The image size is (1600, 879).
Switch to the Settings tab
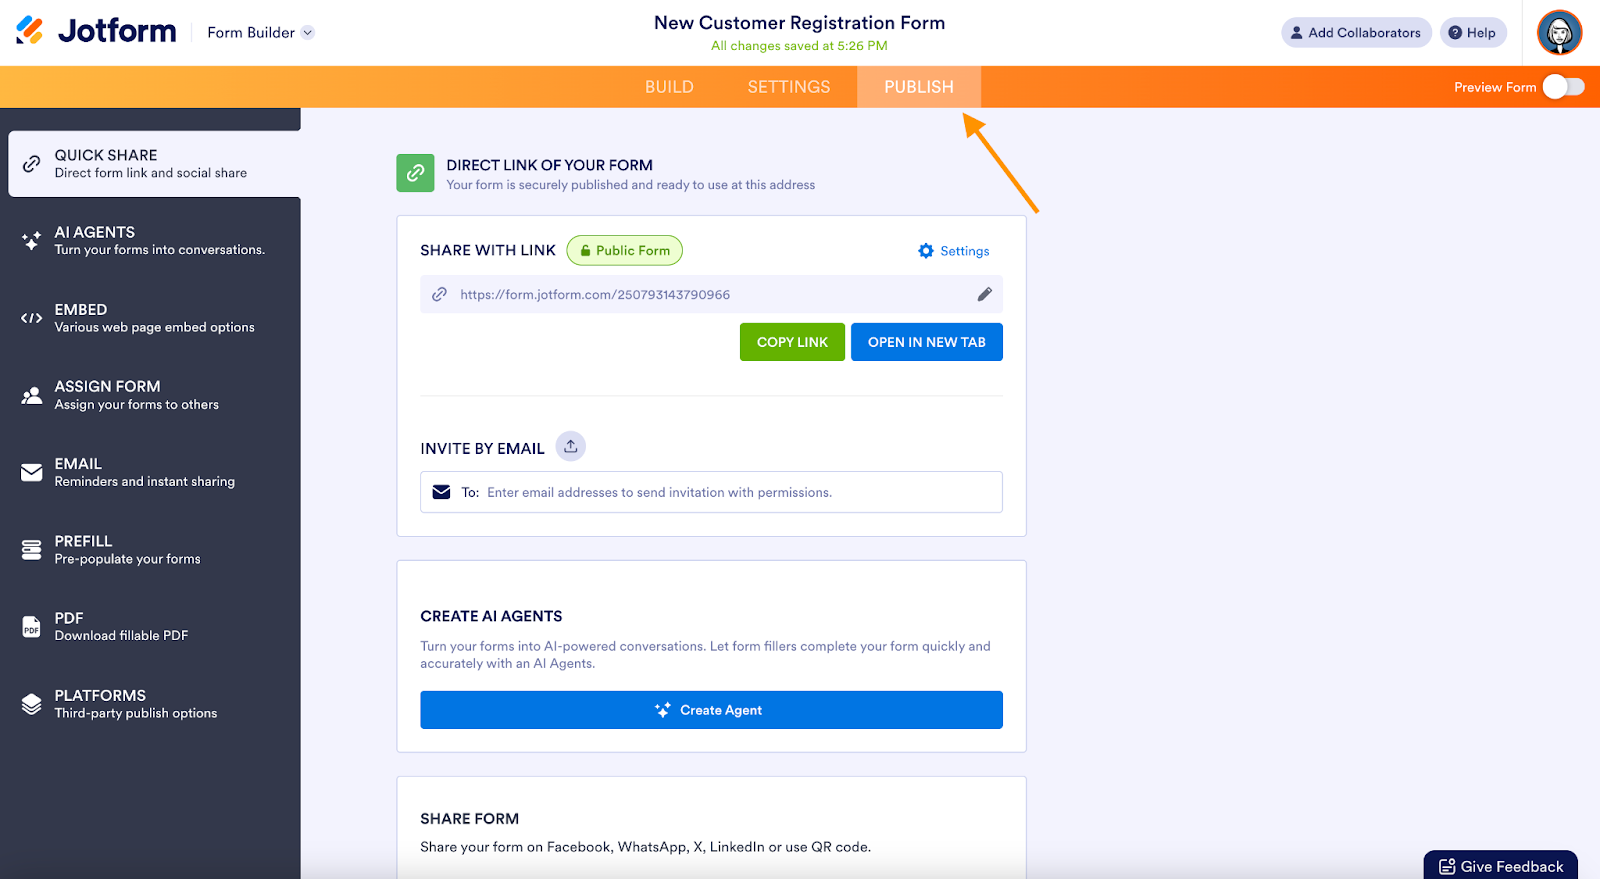click(x=789, y=87)
